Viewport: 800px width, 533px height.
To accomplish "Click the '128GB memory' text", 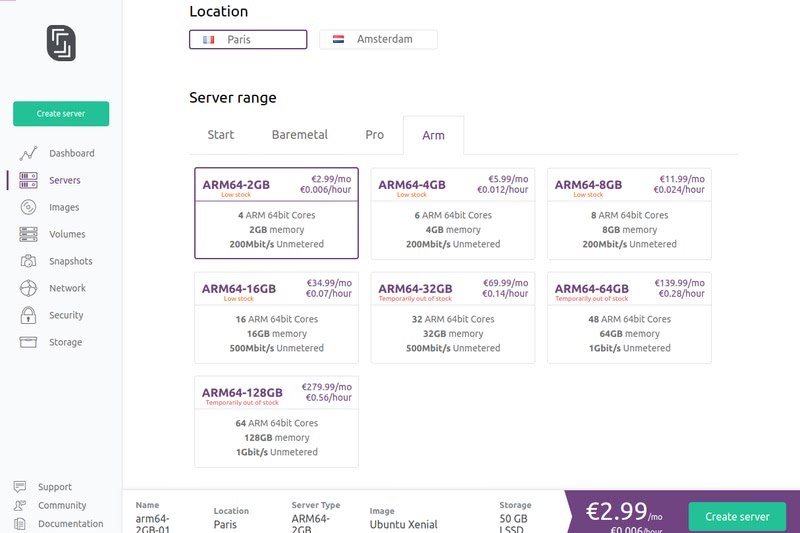I will click(x=277, y=438).
